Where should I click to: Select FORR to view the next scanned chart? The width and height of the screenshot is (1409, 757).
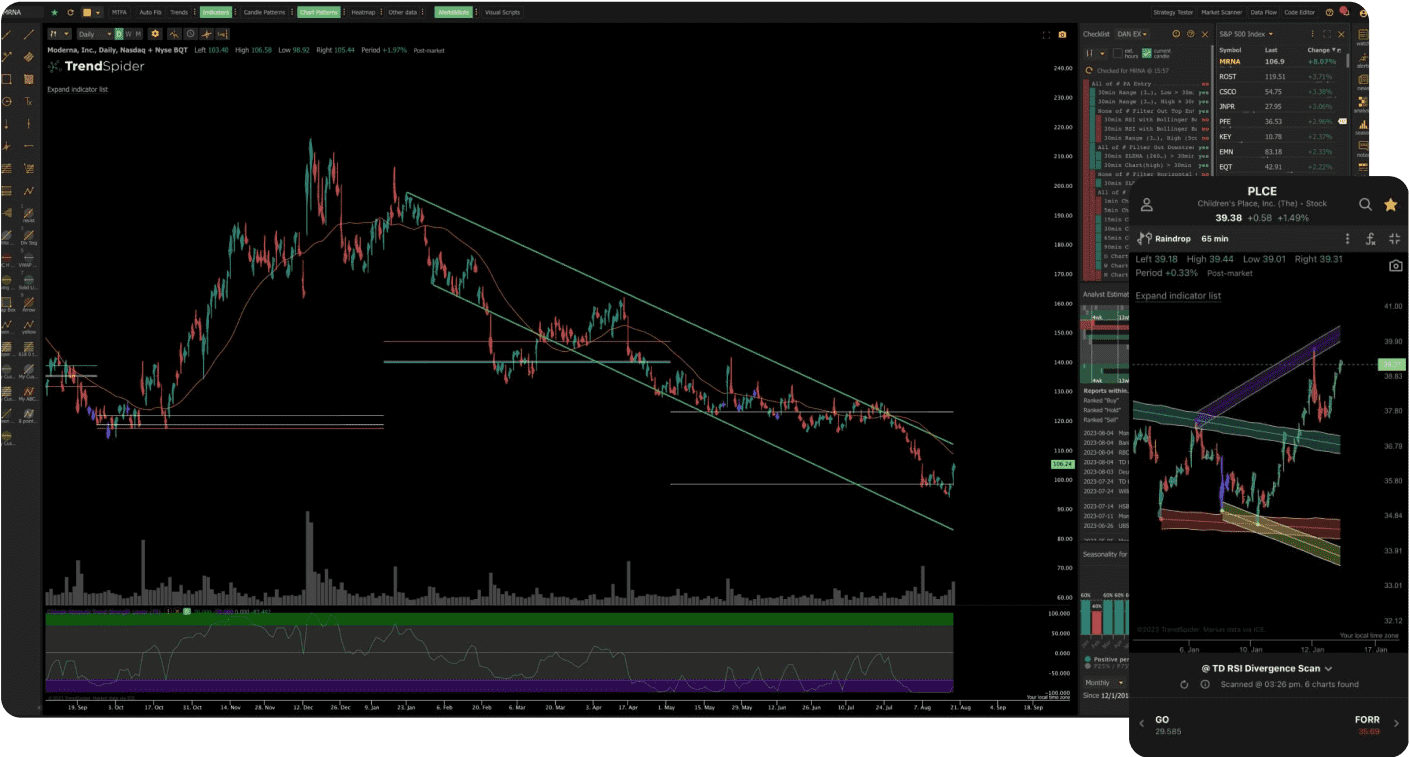click(1368, 719)
